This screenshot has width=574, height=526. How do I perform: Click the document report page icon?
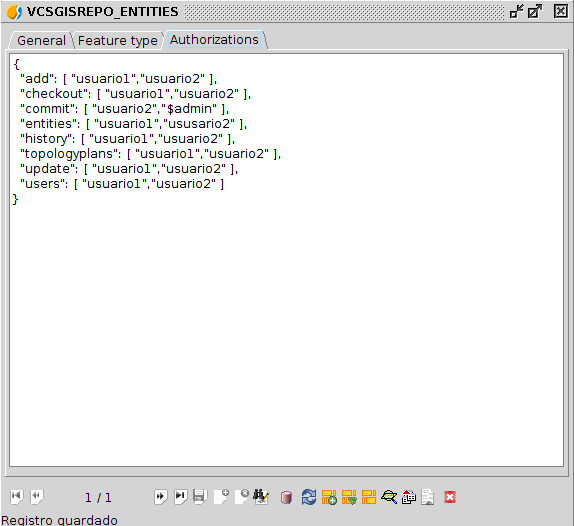click(x=428, y=497)
